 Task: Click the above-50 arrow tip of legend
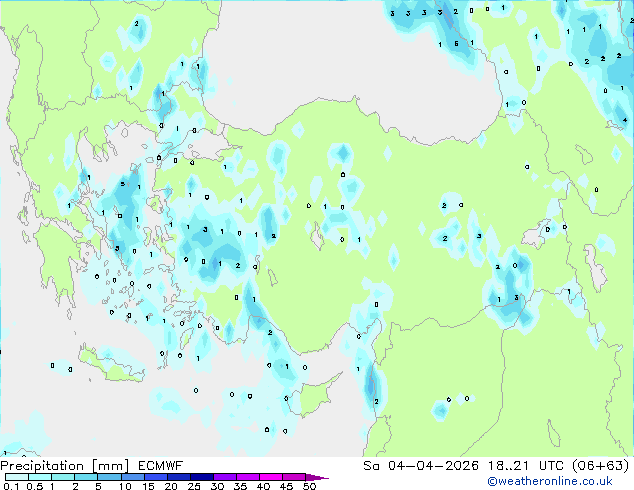pyautogui.click(x=317, y=477)
